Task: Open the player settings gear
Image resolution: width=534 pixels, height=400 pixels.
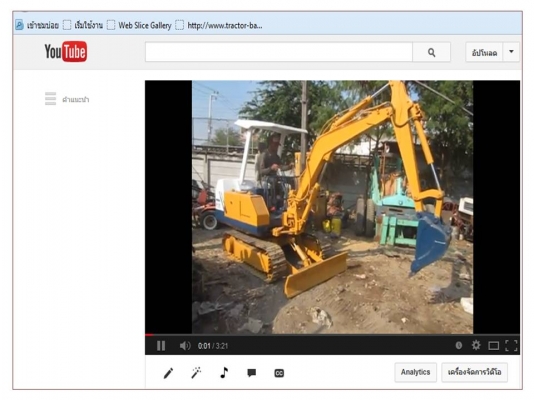Action: click(476, 346)
